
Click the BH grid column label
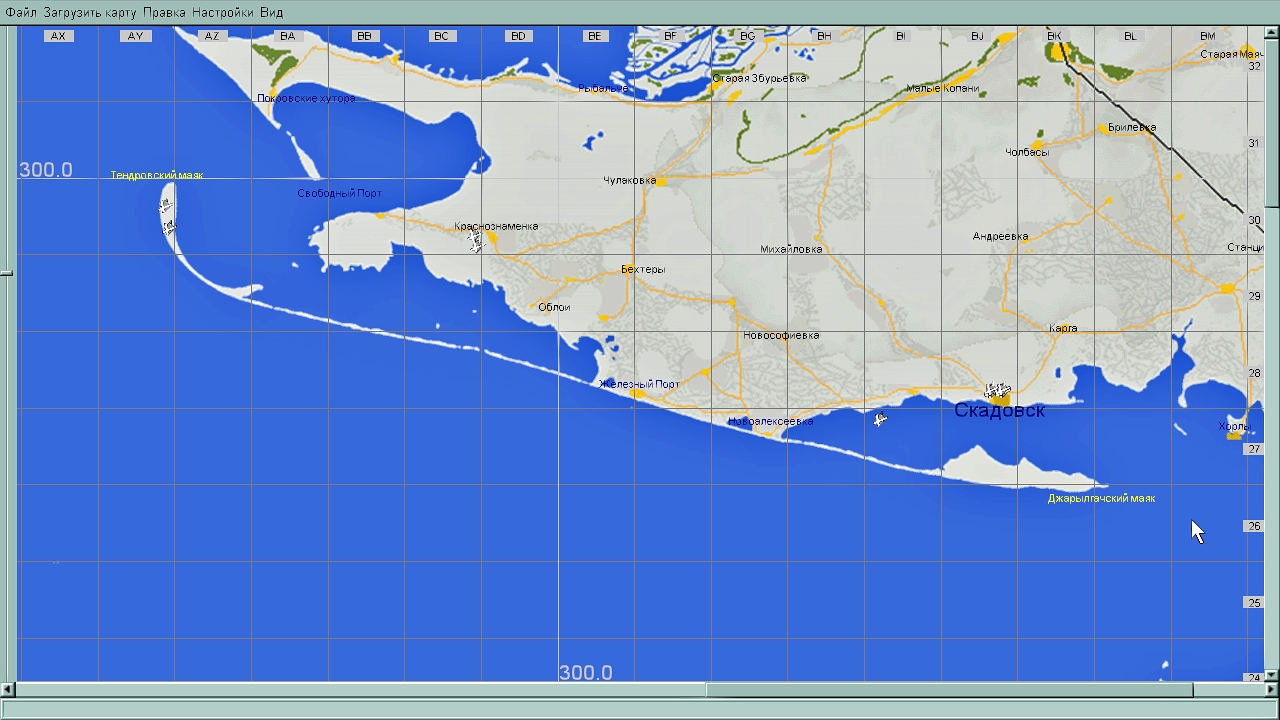(x=824, y=36)
